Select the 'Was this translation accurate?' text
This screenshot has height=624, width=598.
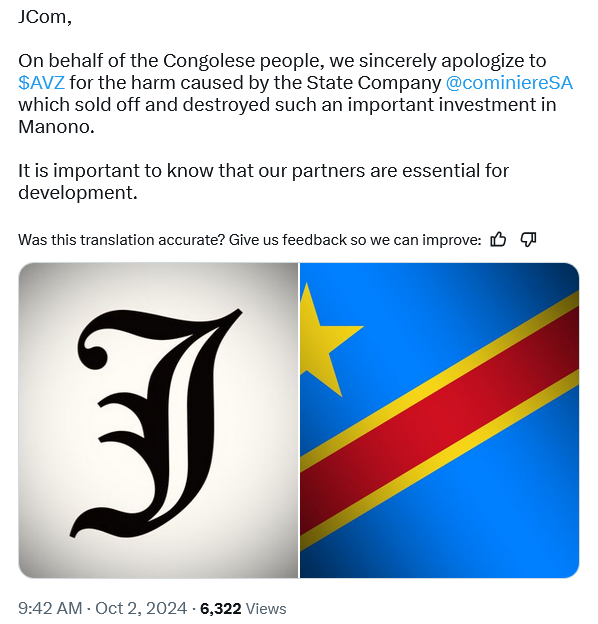click(x=121, y=240)
